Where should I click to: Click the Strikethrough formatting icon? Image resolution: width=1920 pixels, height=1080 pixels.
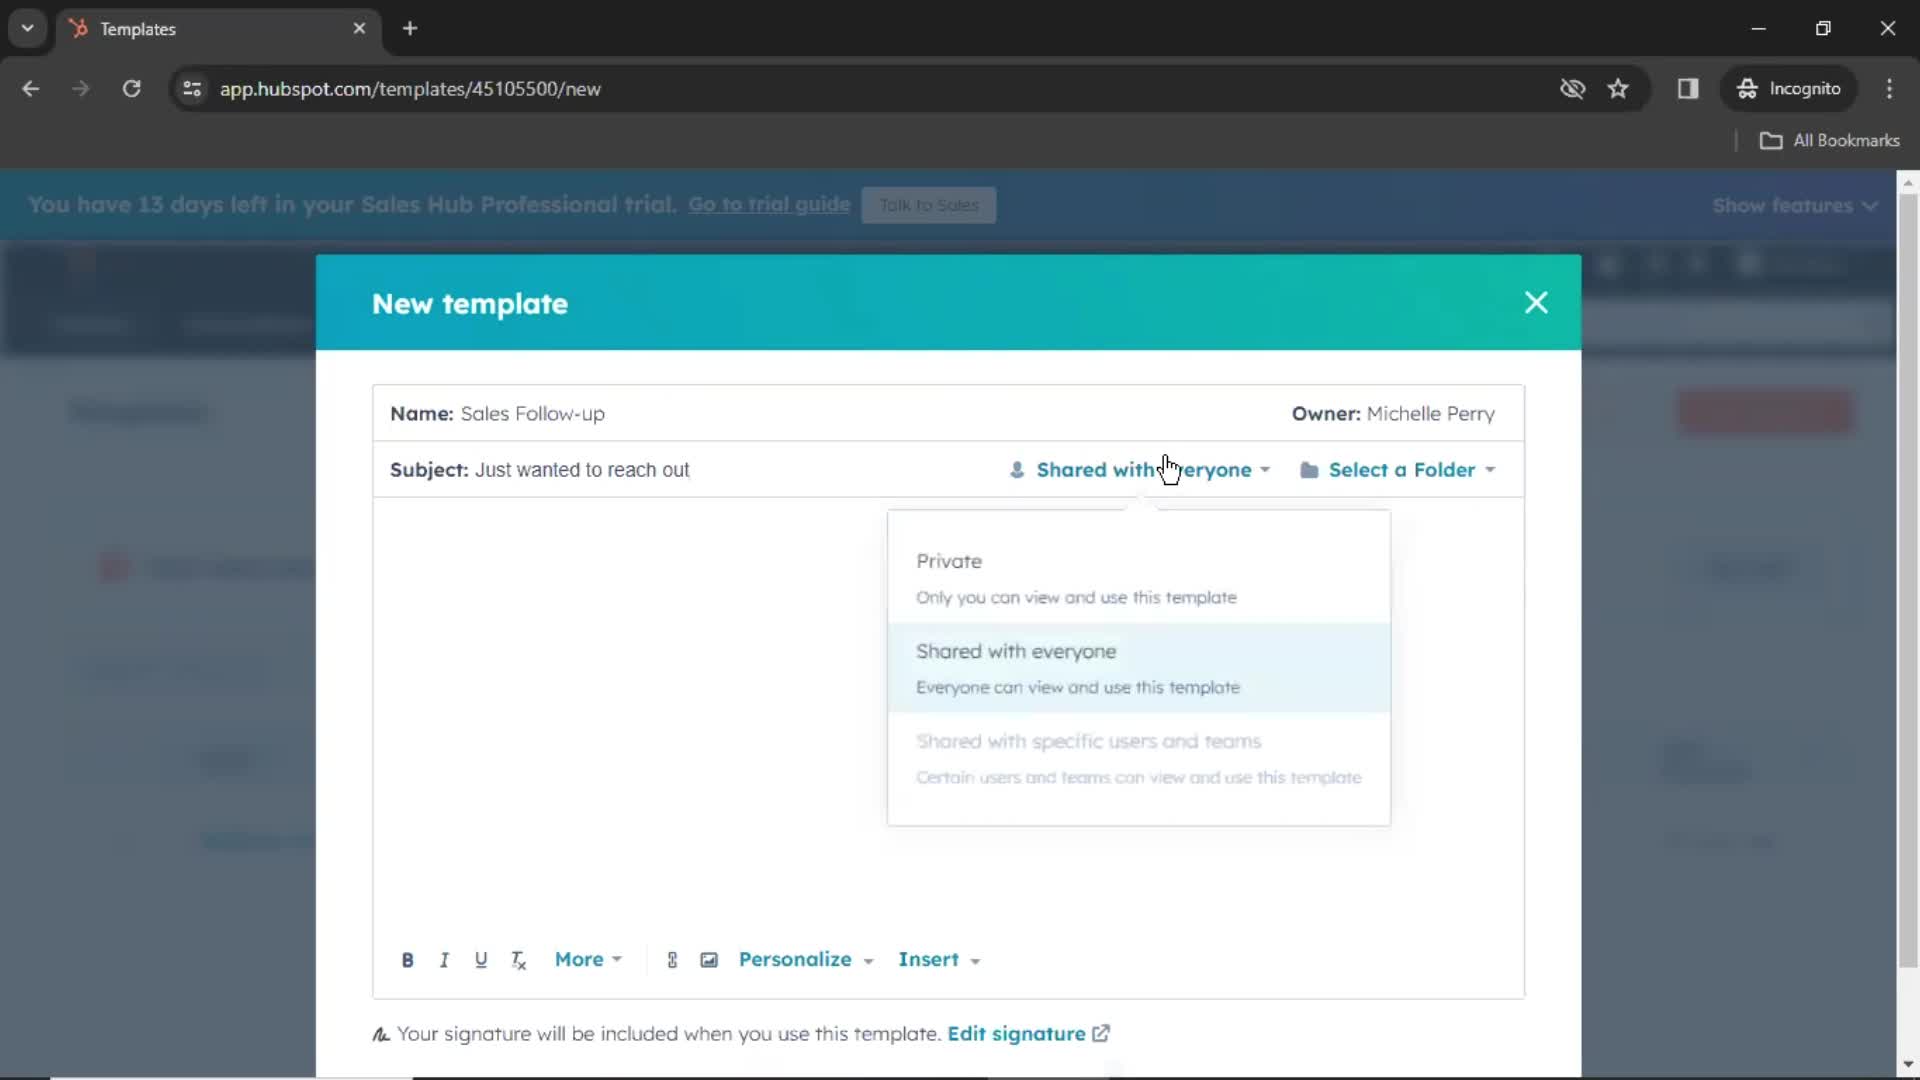coord(520,959)
